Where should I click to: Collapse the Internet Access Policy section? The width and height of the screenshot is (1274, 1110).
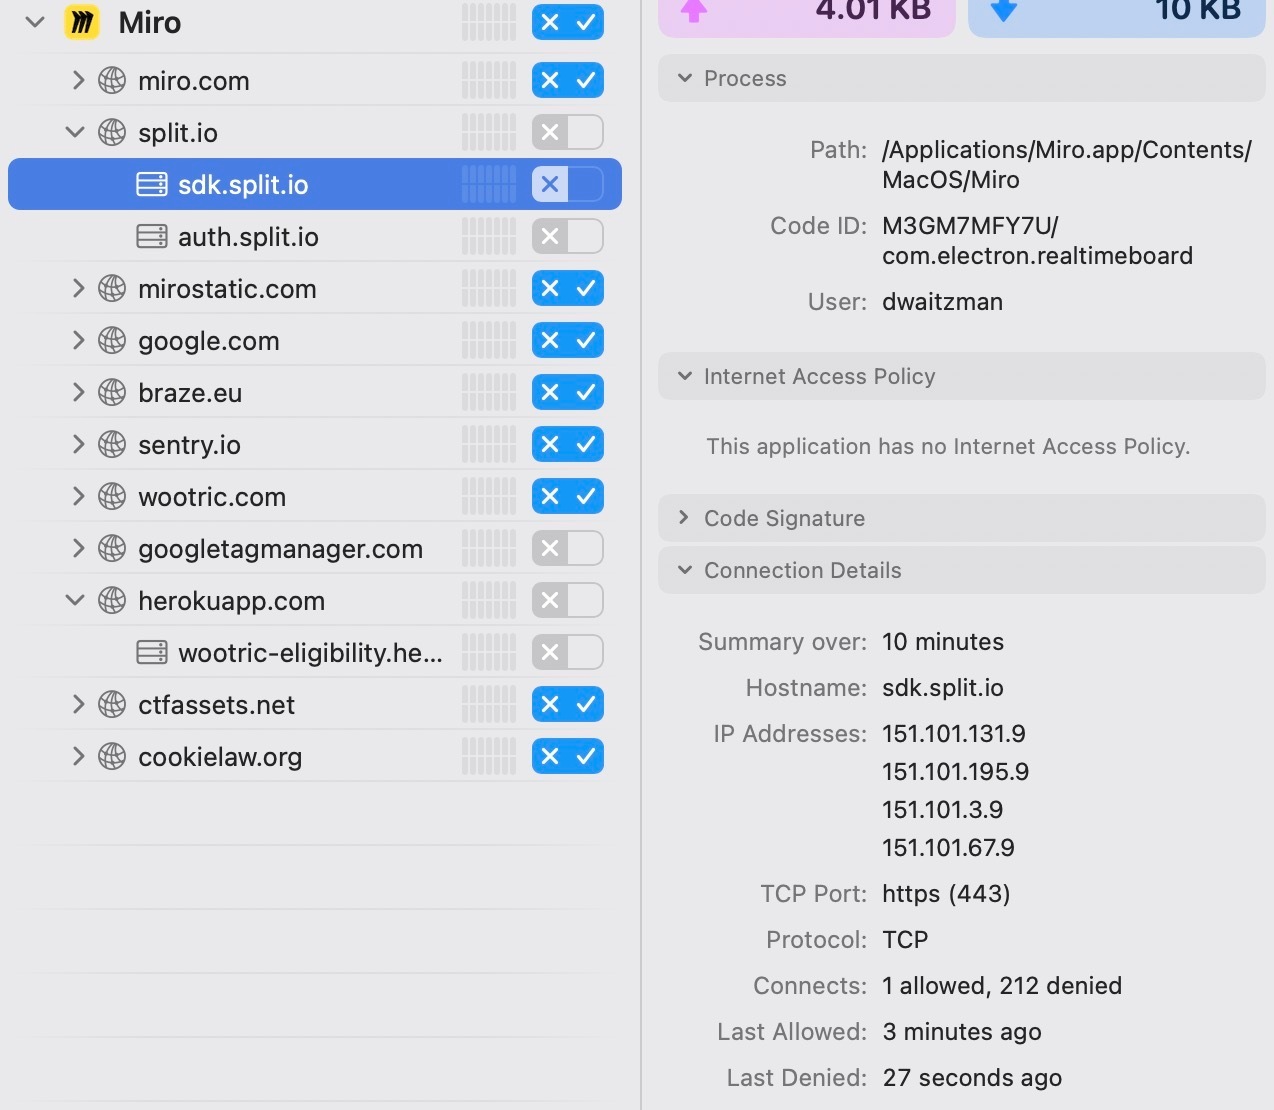pos(962,376)
